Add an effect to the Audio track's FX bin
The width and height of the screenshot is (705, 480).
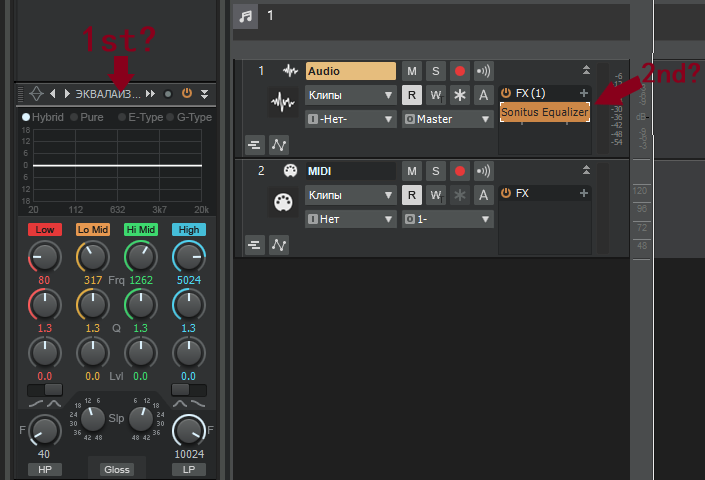584,93
